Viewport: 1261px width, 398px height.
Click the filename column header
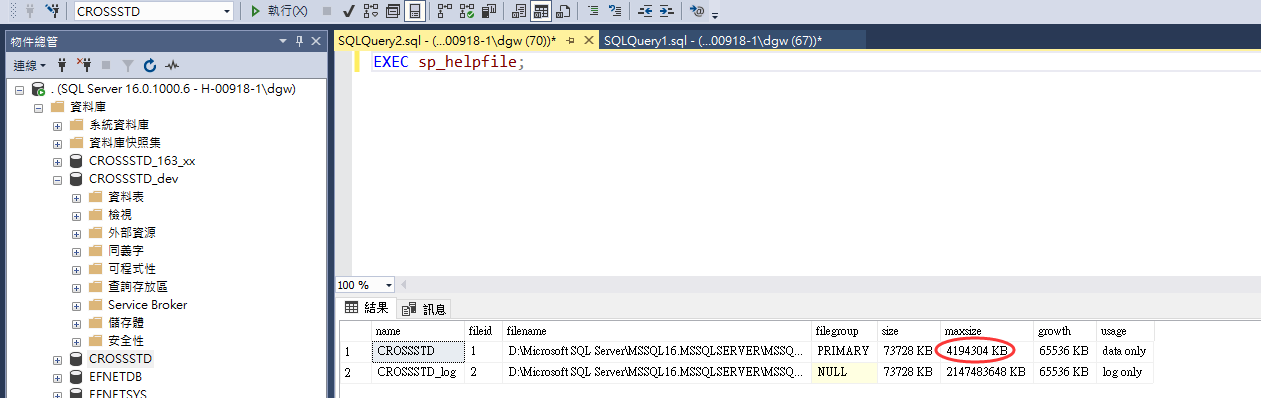[x=657, y=331]
